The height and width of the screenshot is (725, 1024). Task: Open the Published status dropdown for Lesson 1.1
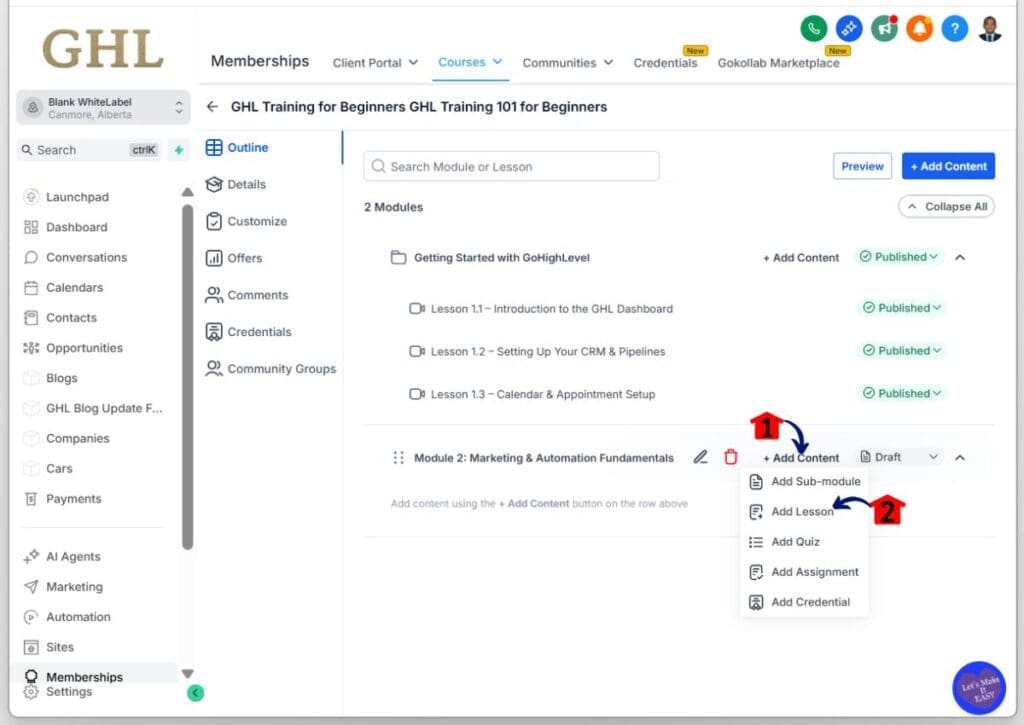(x=901, y=308)
